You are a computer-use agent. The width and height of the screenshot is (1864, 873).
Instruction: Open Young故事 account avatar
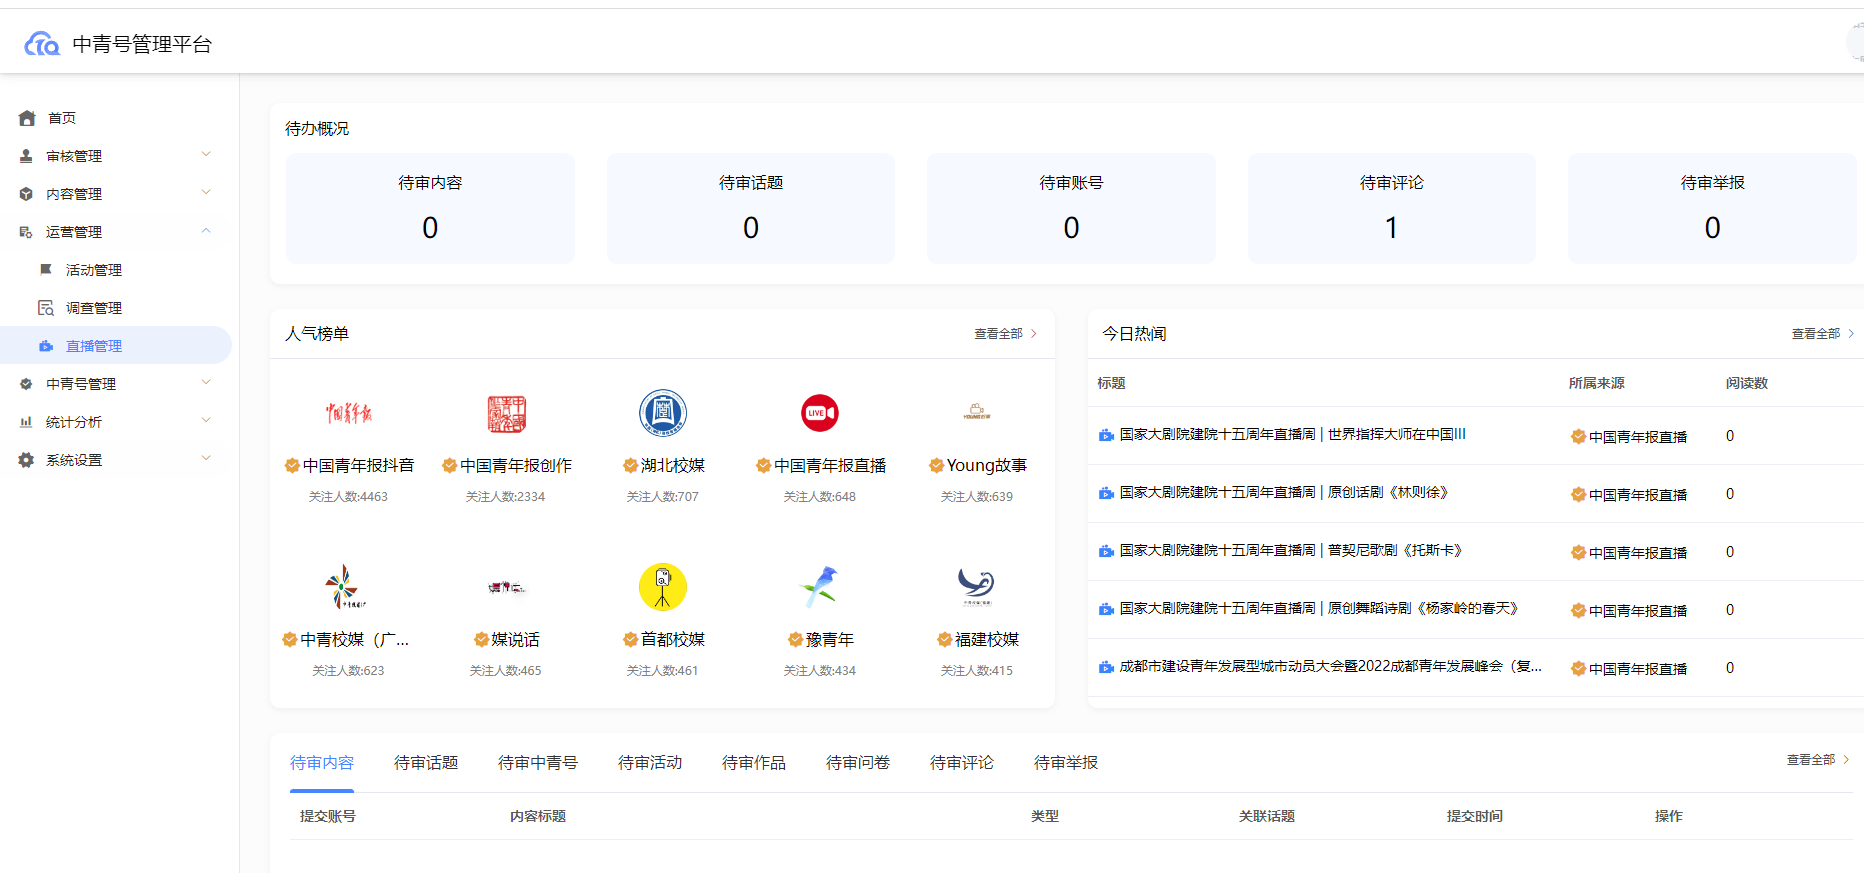(977, 413)
